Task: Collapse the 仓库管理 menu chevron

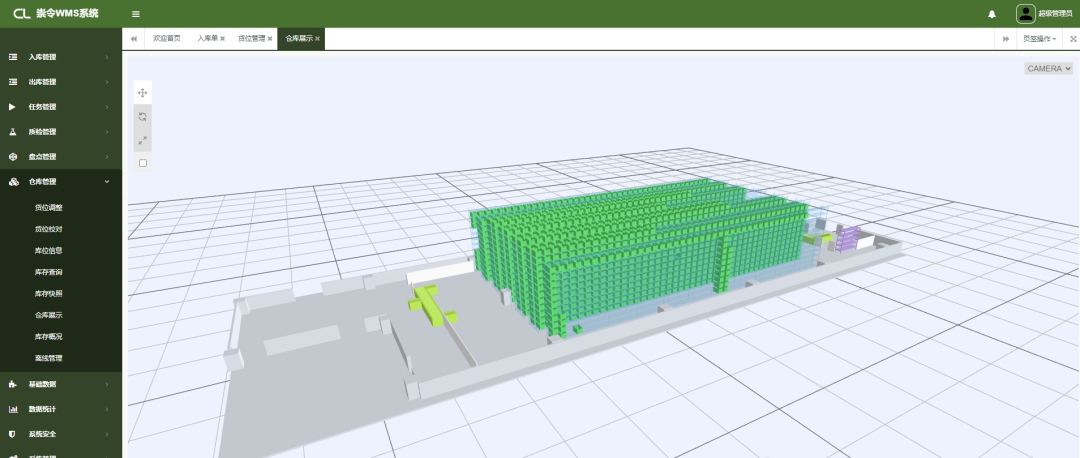Action: pos(107,182)
